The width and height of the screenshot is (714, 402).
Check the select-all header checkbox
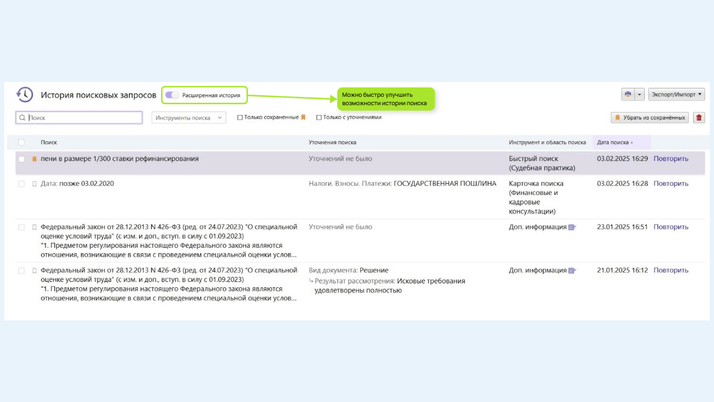(21, 142)
